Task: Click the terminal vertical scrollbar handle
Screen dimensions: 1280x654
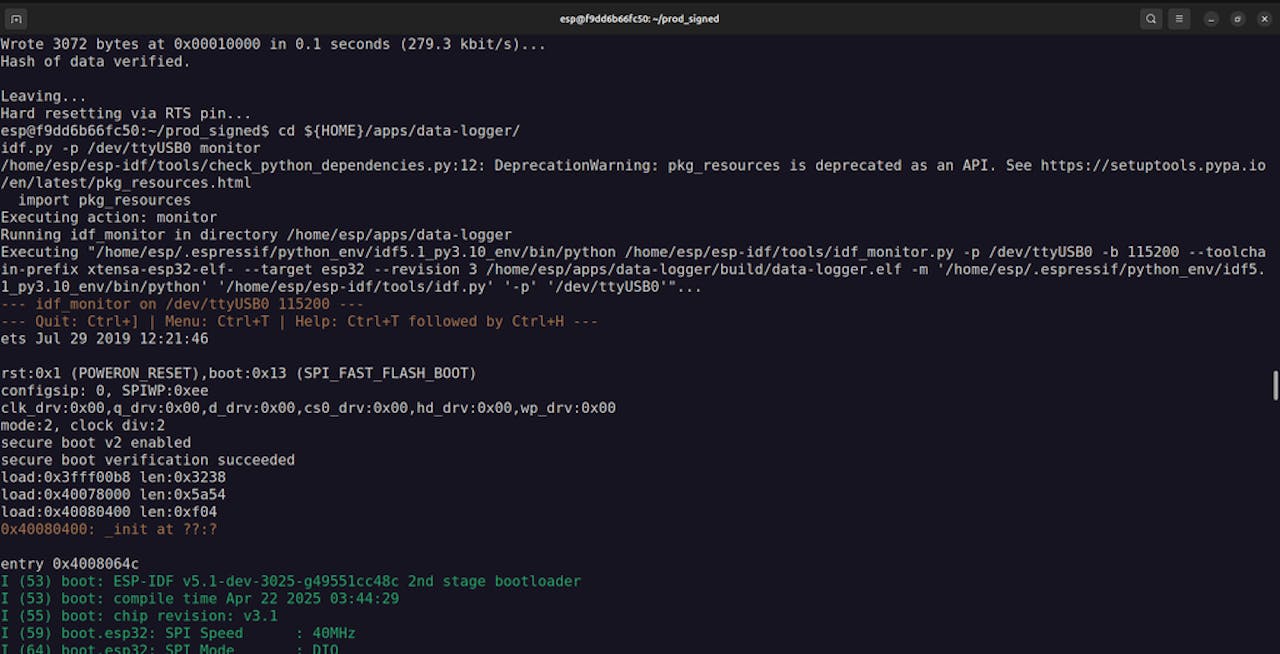Action: [1275, 385]
